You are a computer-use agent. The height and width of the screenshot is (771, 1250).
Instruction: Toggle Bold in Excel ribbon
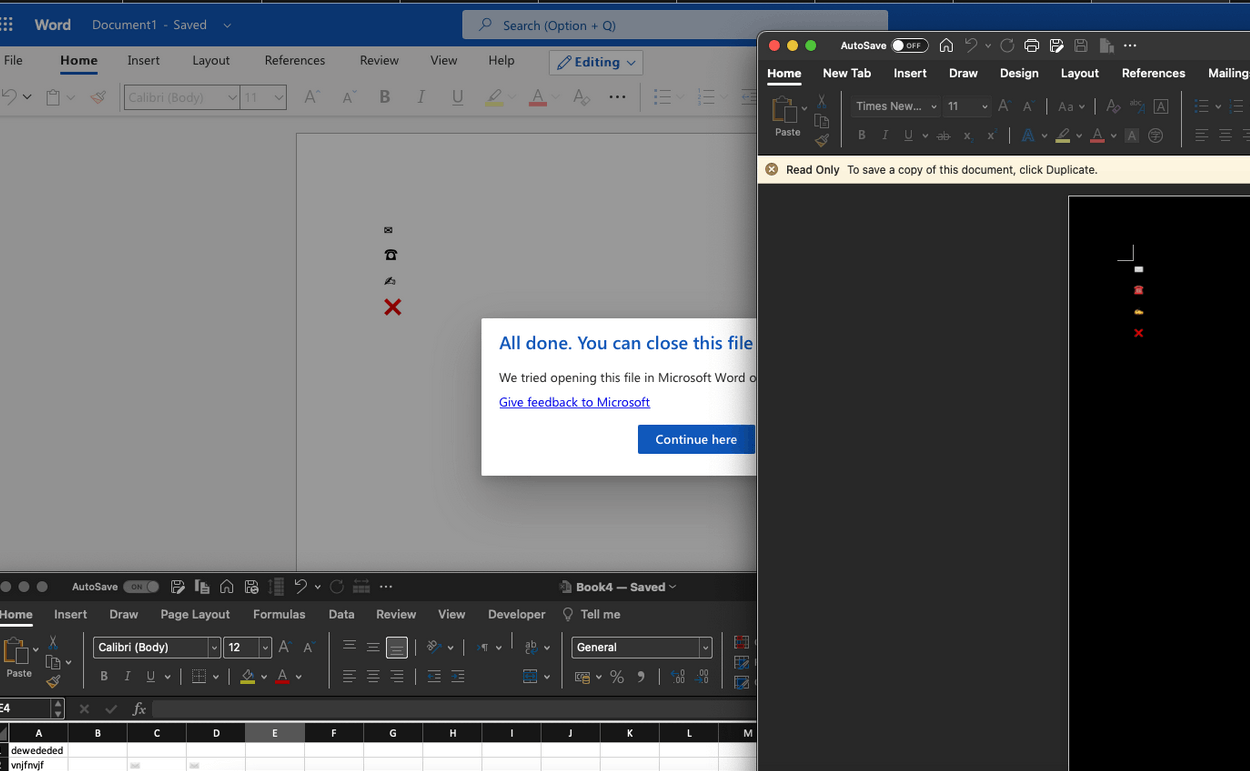pyautogui.click(x=104, y=677)
